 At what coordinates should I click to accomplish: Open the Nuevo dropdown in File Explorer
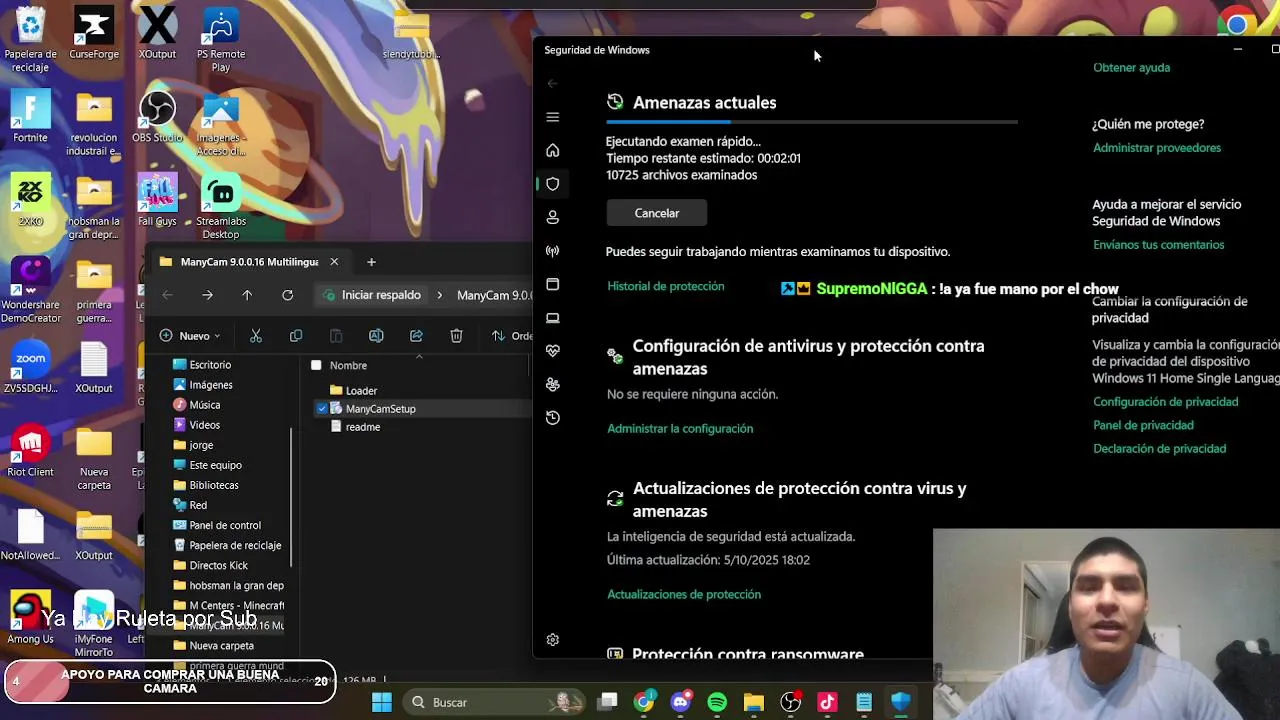190,336
